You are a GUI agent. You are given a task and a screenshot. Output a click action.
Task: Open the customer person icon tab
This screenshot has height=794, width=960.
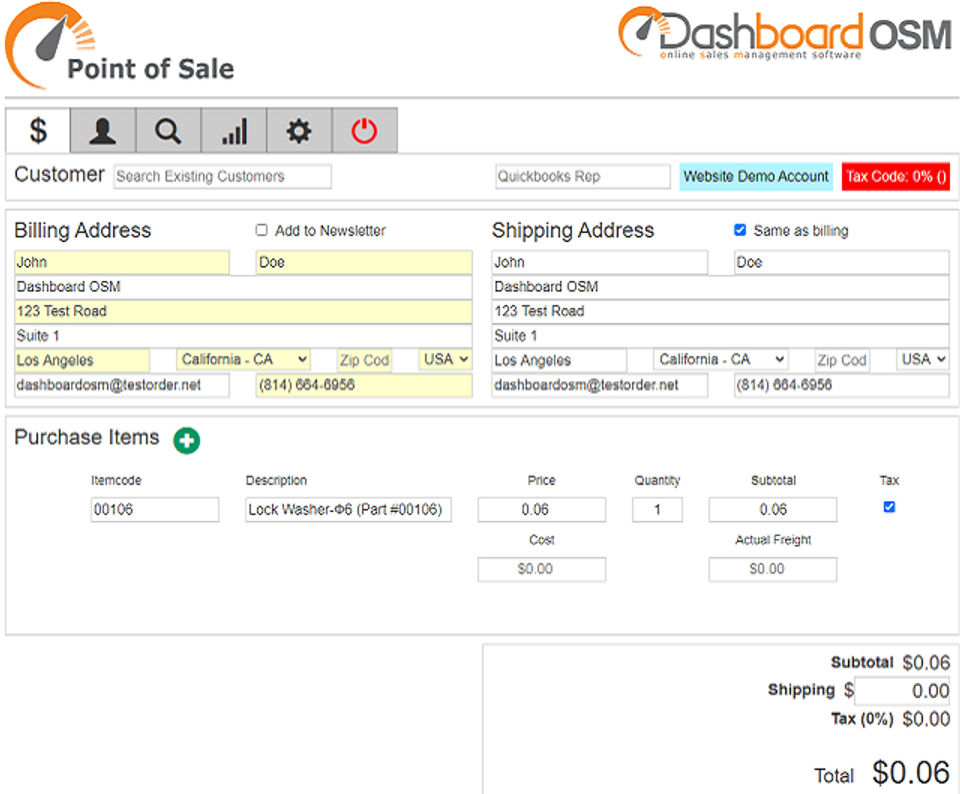coord(103,130)
